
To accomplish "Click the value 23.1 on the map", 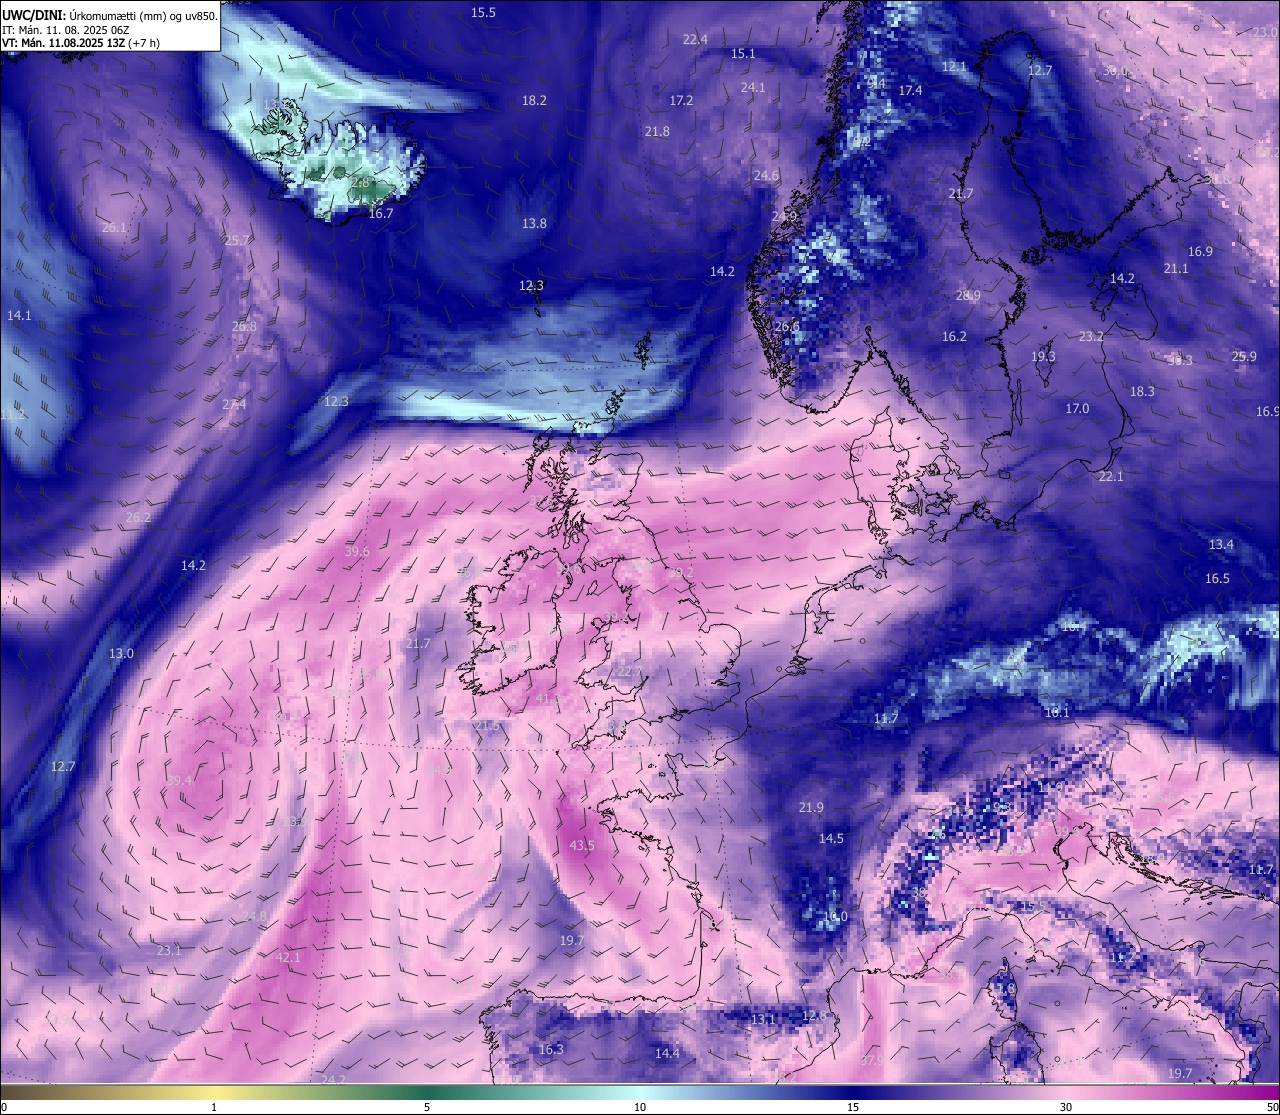I will click(169, 950).
